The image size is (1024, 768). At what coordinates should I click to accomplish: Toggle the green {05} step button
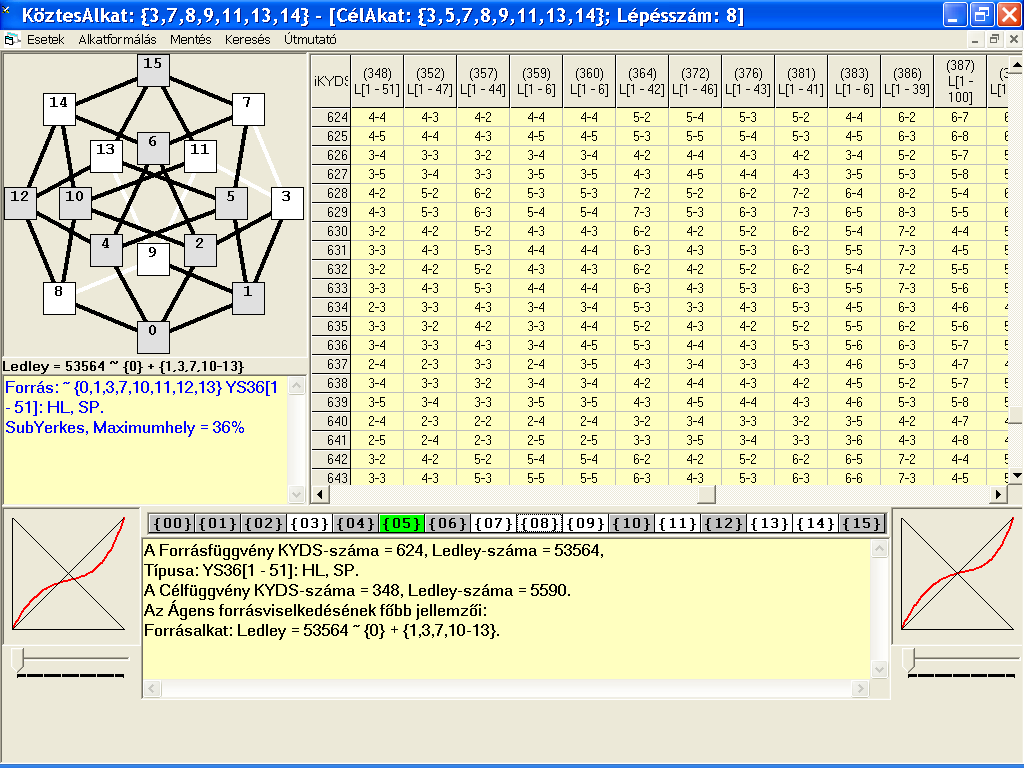tap(402, 523)
